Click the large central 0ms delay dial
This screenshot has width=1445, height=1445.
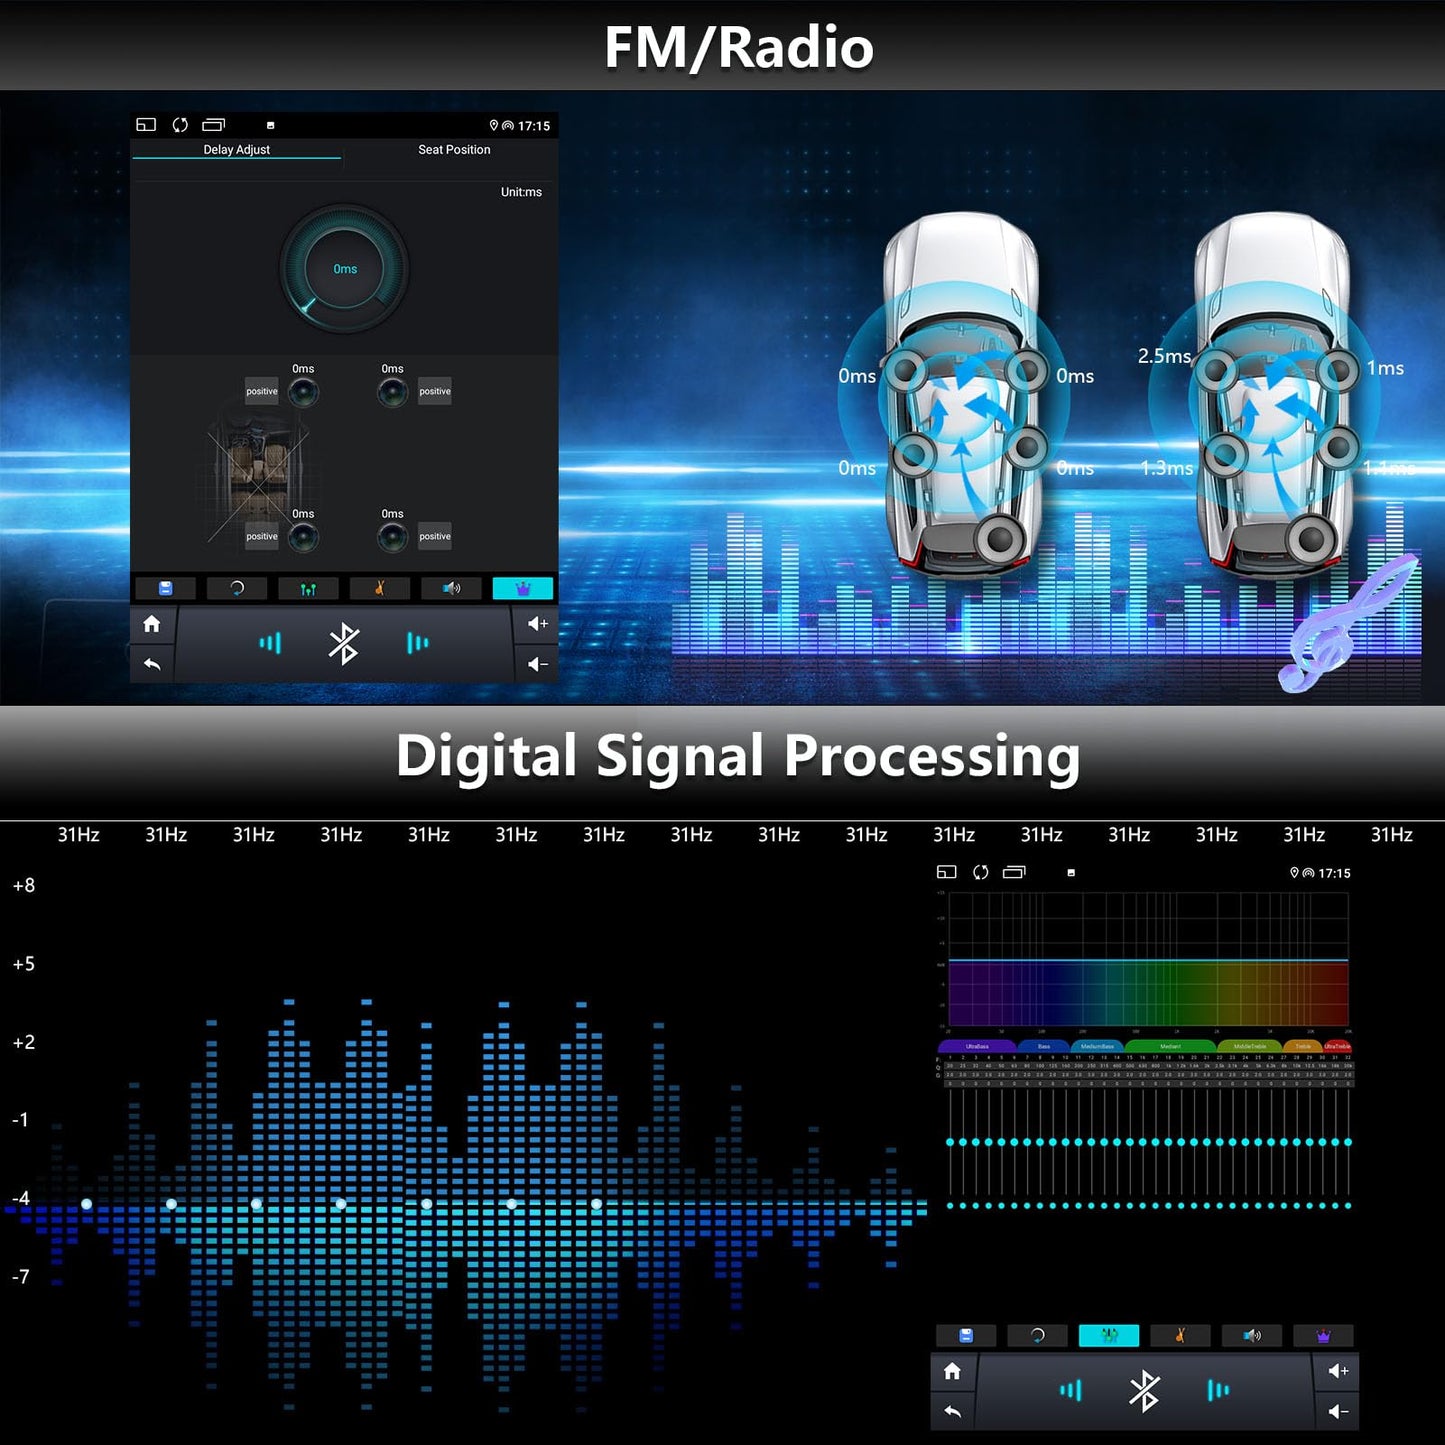tap(344, 269)
